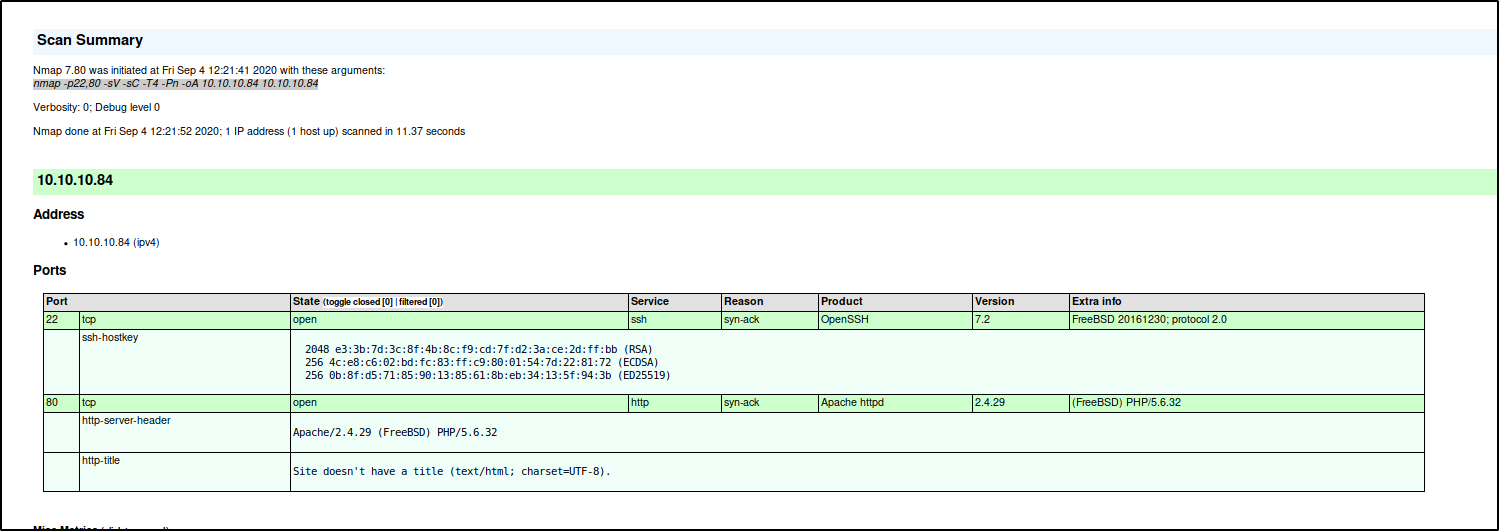
Task: Click 'Apache/2.4.29 (FreeBSD) PHP/5.6.32' header output
Action: click(395, 433)
